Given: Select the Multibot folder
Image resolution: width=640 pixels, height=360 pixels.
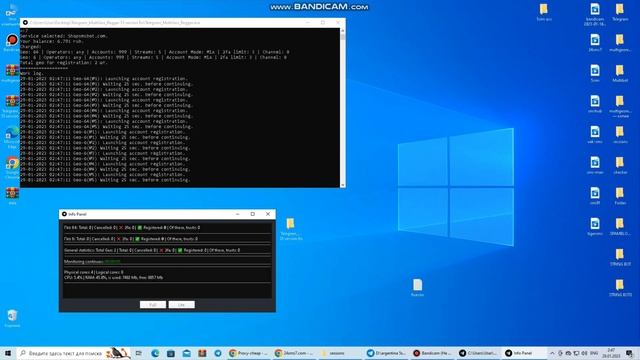Looking at the screenshot, I should pyautogui.click(x=620, y=73).
